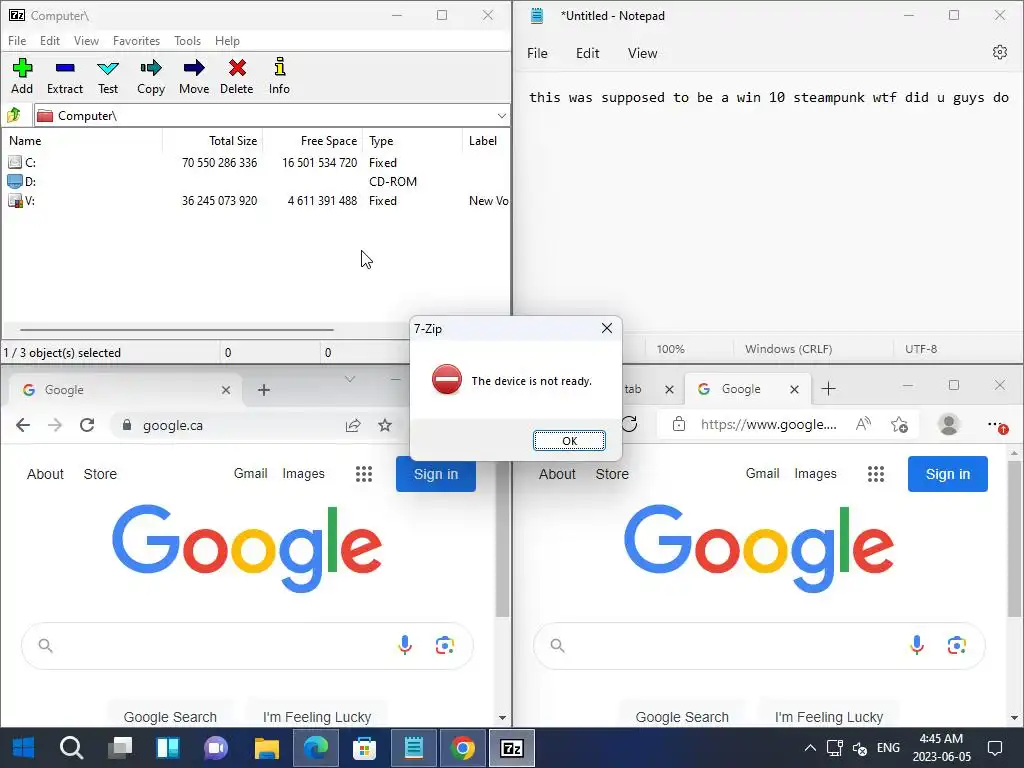Select the Google tab in Edge

click(747, 389)
